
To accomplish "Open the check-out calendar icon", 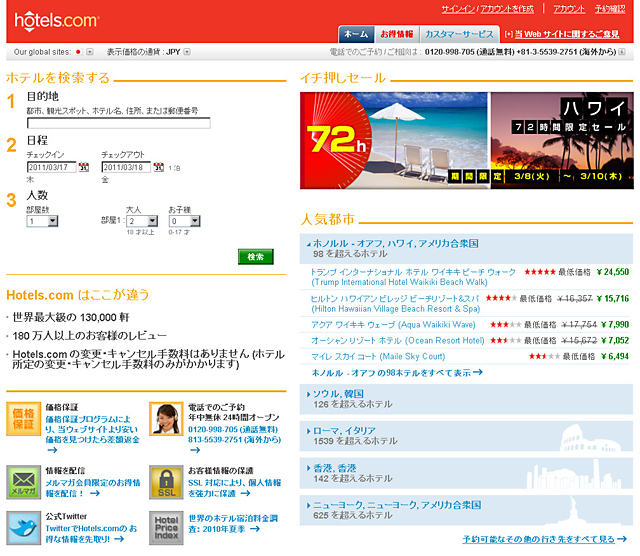I will click(159, 167).
